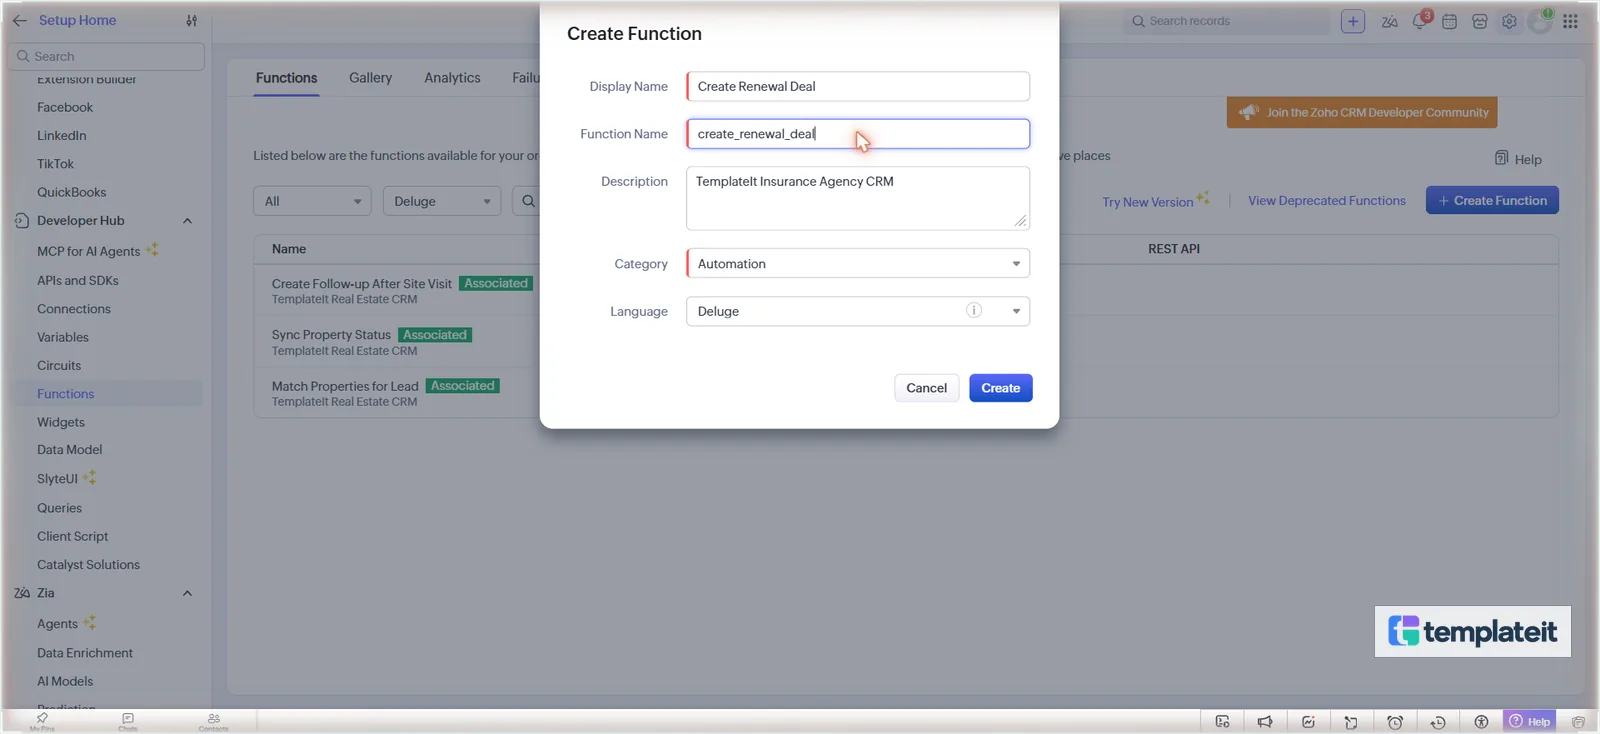Click the Display Name input field

858,86
